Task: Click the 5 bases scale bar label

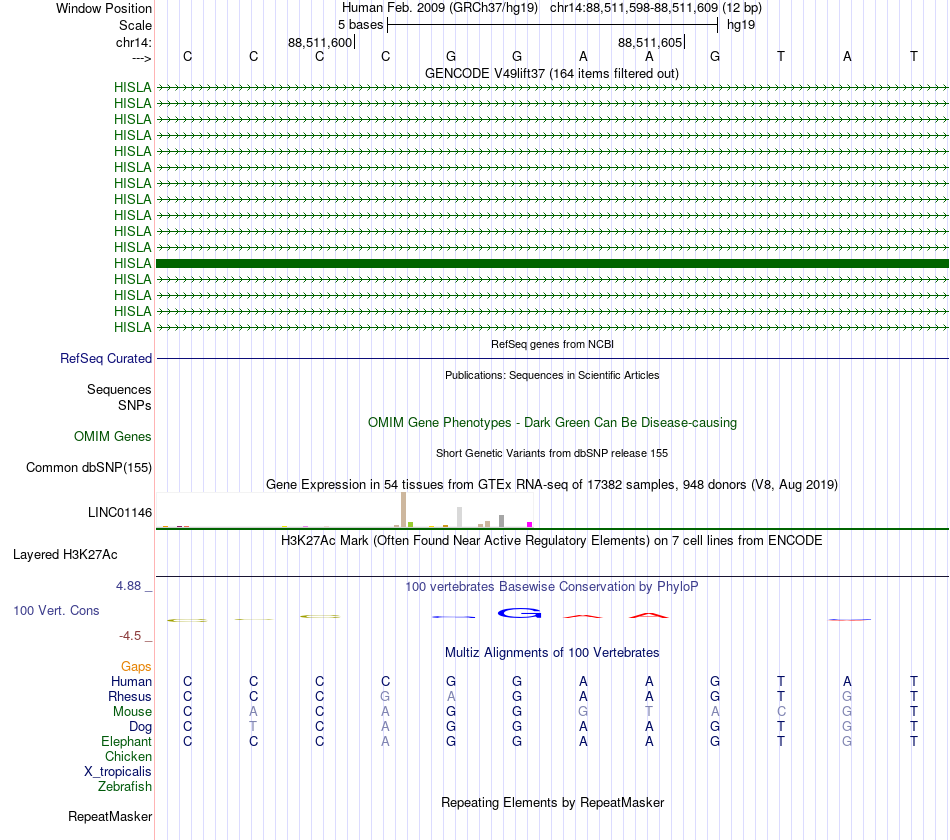Action: [x=360, y=25]
